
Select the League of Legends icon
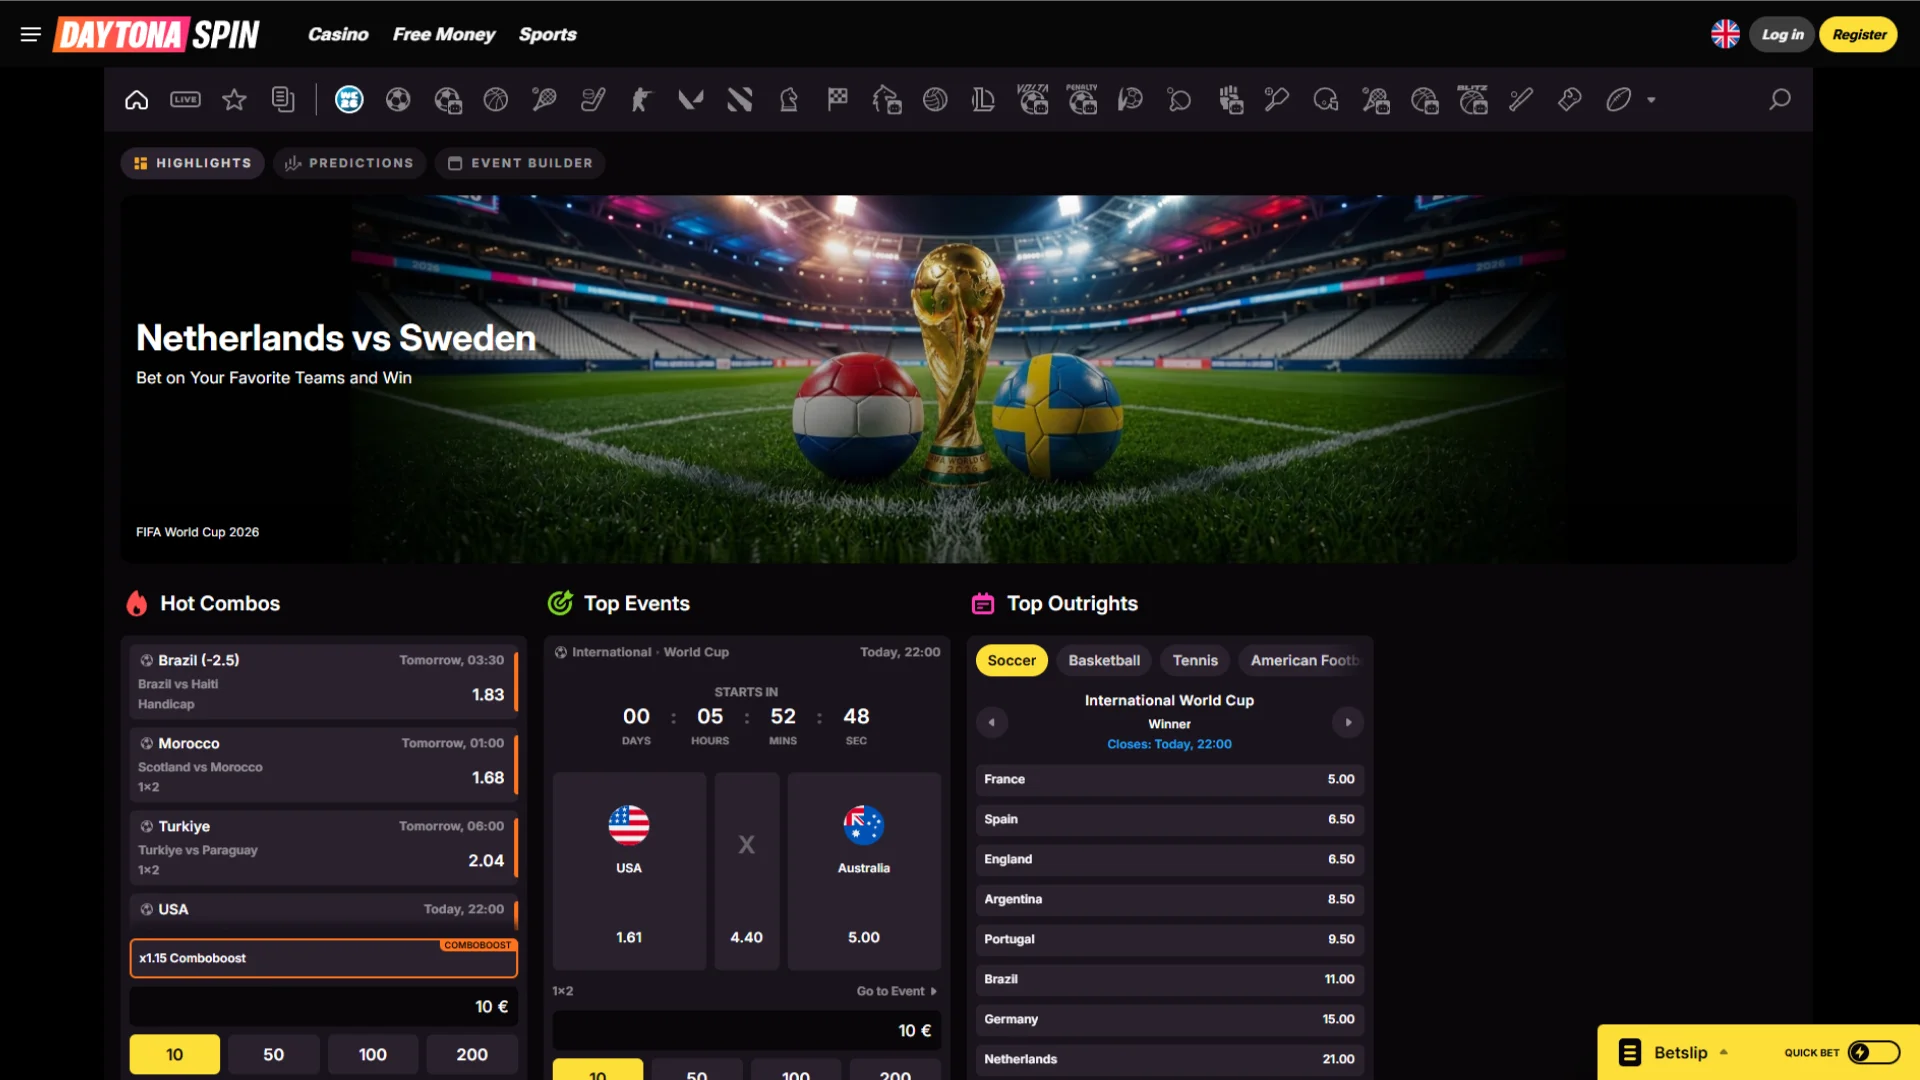(x=983, y=100)
